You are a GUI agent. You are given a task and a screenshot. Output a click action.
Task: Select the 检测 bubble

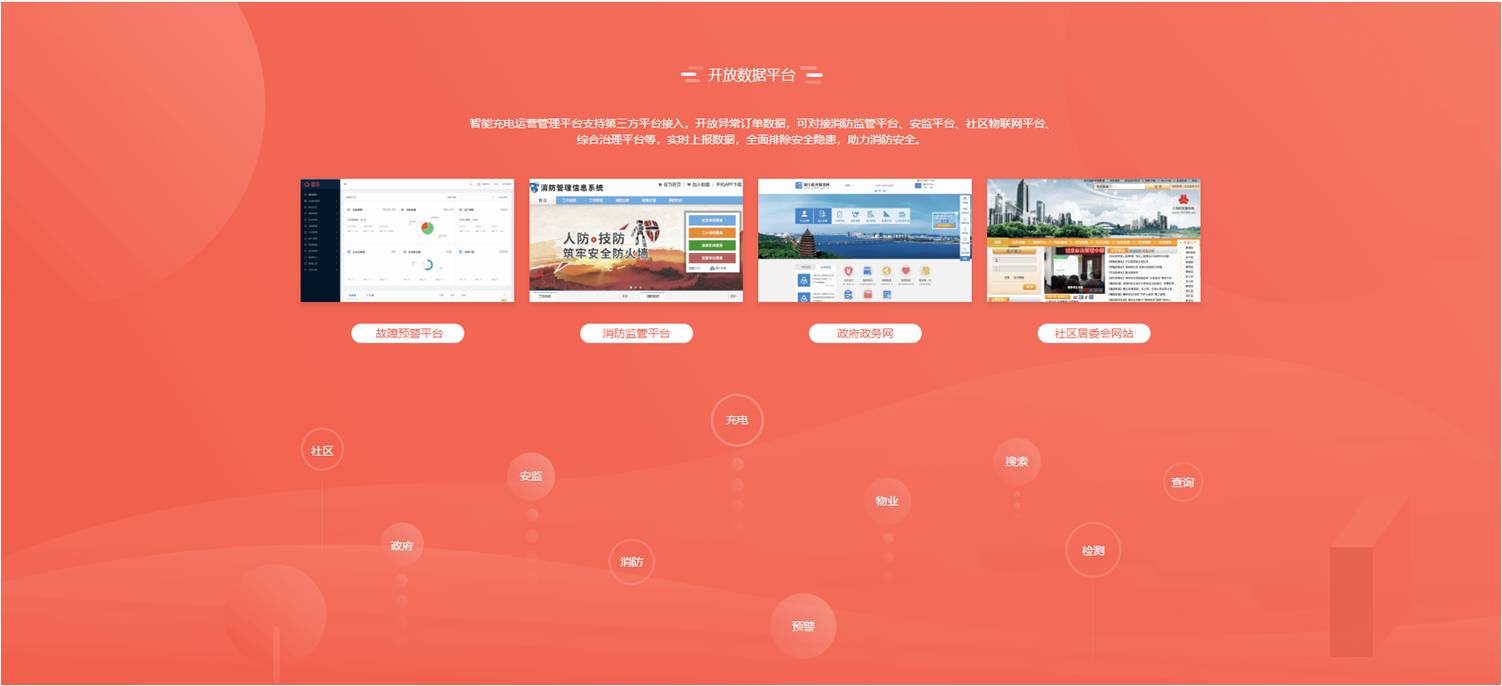coord(1093,550)
